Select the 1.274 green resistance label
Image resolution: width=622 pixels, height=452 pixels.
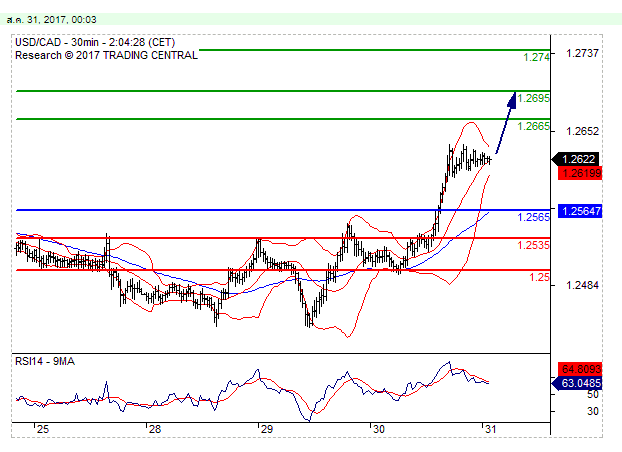536,57
